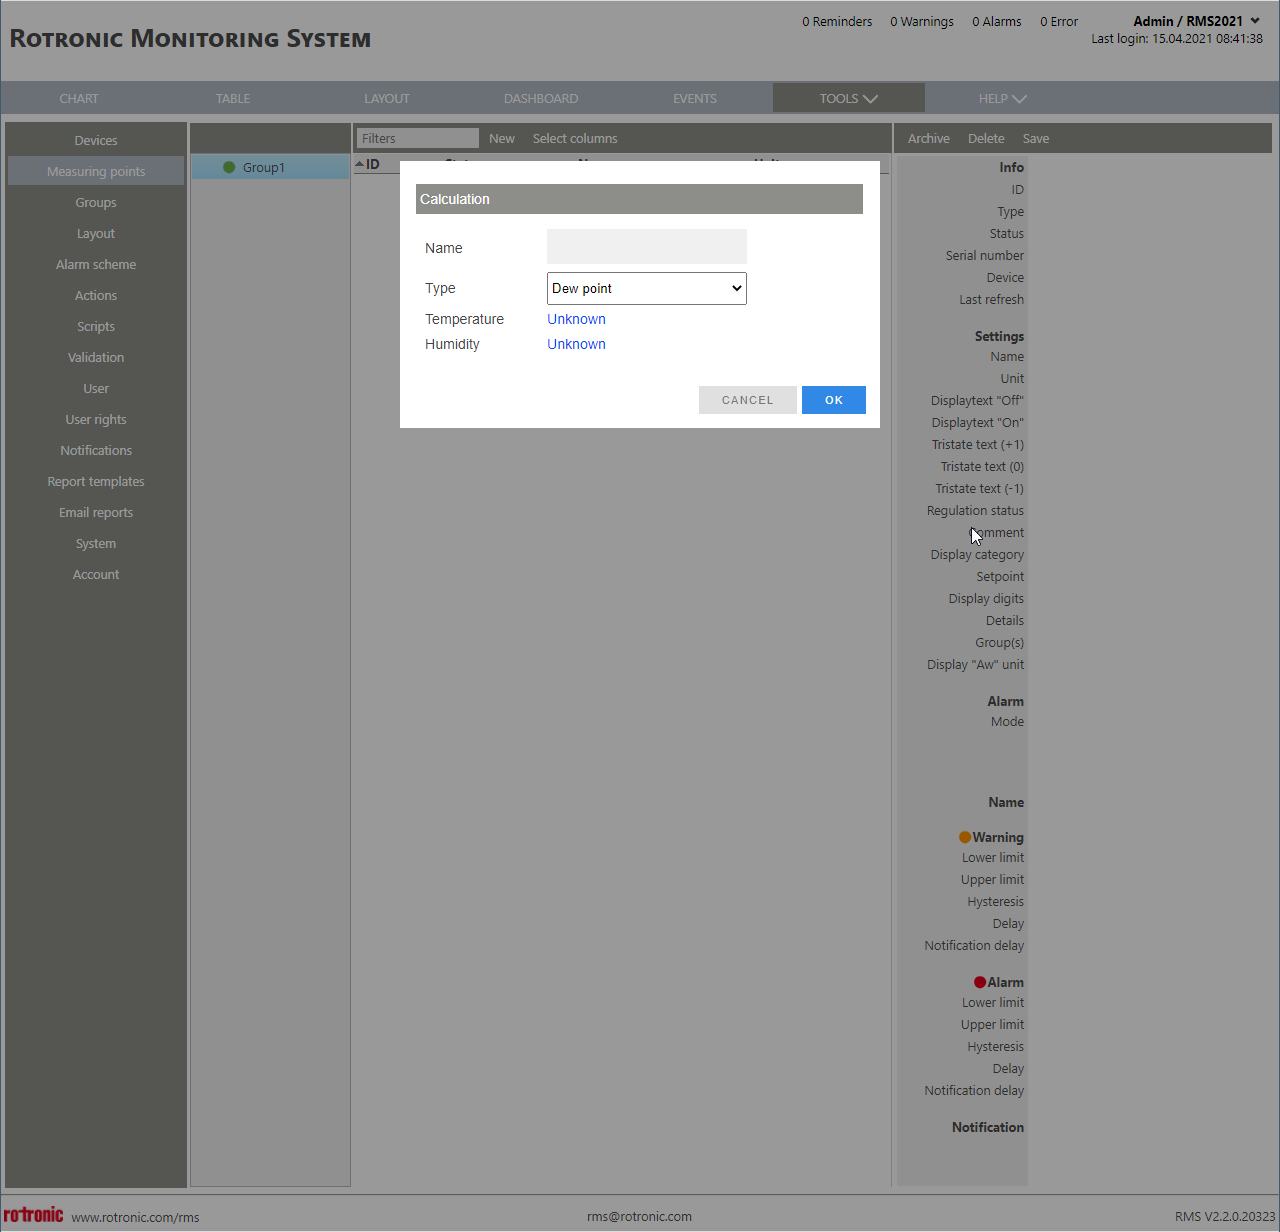Click the RMS V2.2.0.20323 version text
1280x1232 pixels.
click(x=1225, y=1216)
